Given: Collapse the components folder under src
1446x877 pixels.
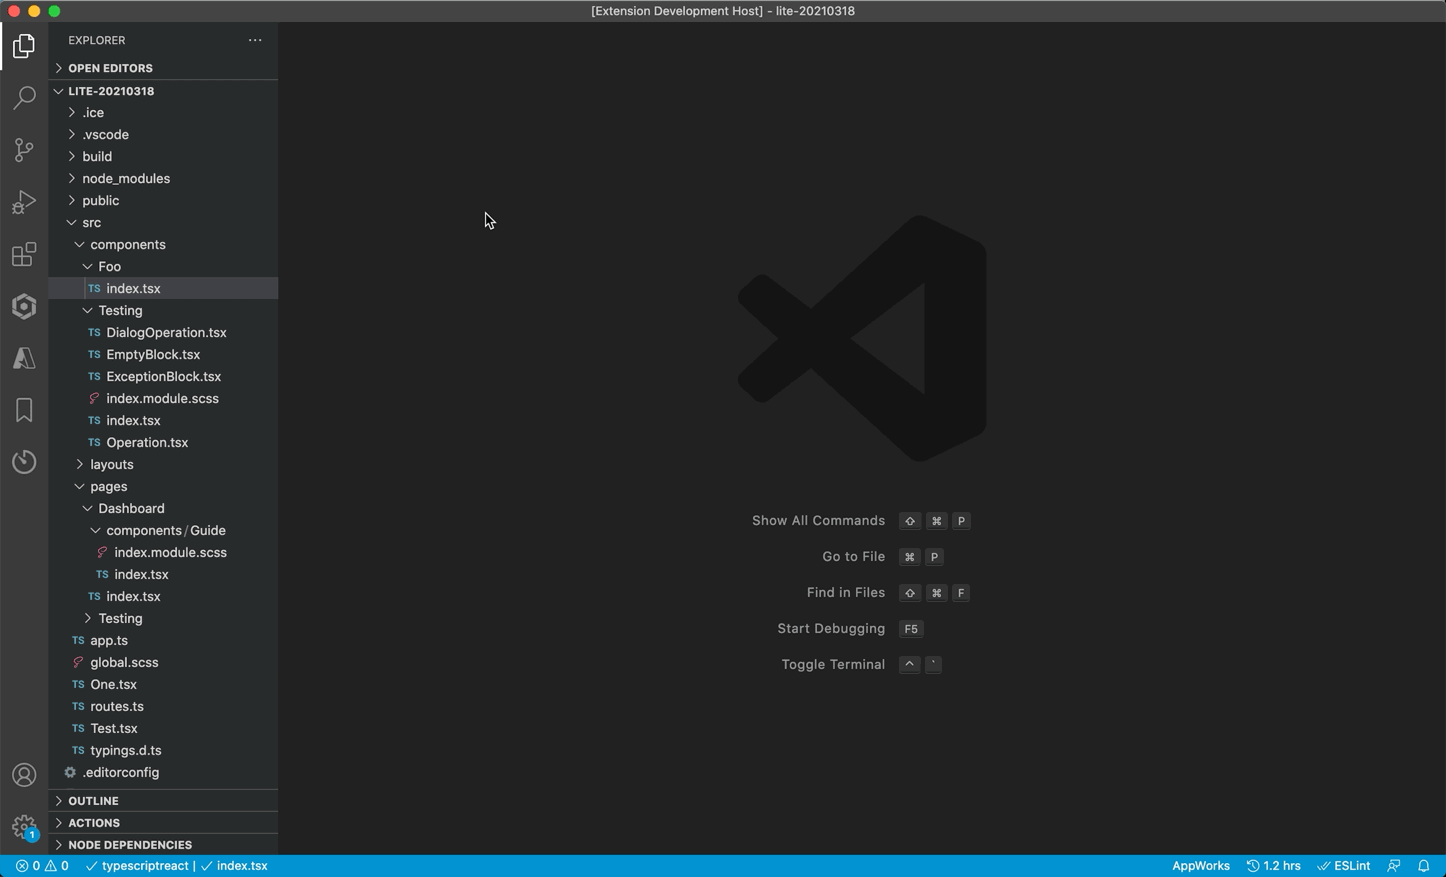Looking at the screenshot, I should pyautogui.click(x=163, y=245).
